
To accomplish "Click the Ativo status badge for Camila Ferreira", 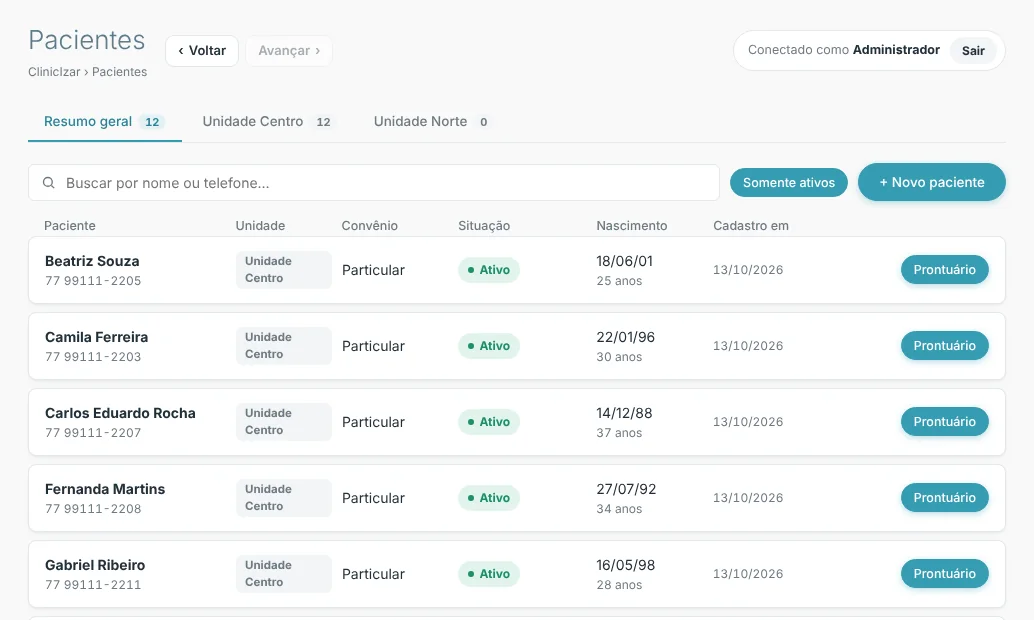I will (489, 346).
